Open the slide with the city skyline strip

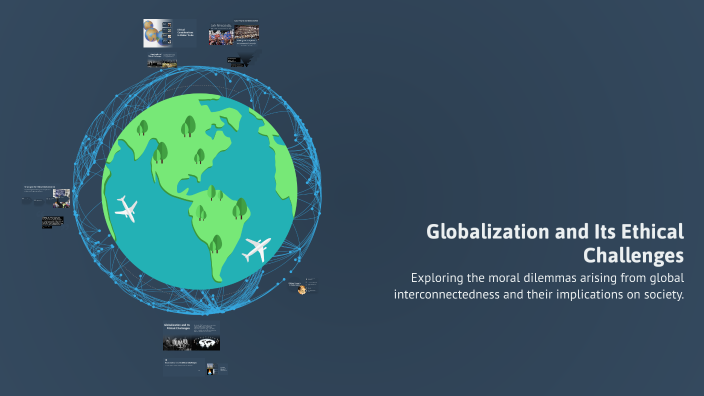pyautogui.click(x=162, y=60)
